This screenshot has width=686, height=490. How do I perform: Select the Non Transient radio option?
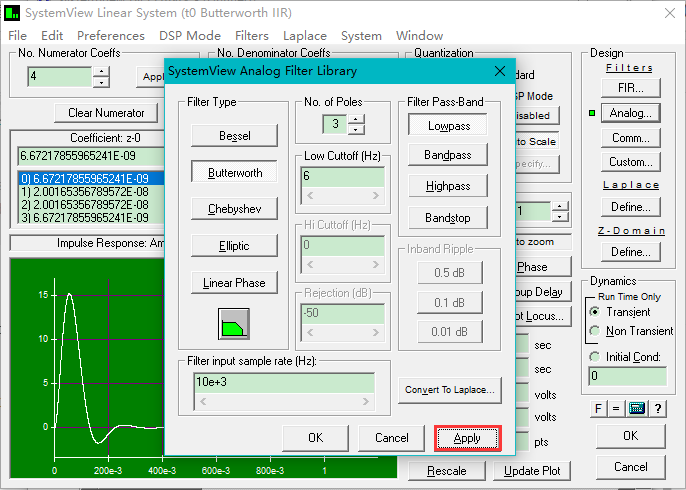point(595,331)
